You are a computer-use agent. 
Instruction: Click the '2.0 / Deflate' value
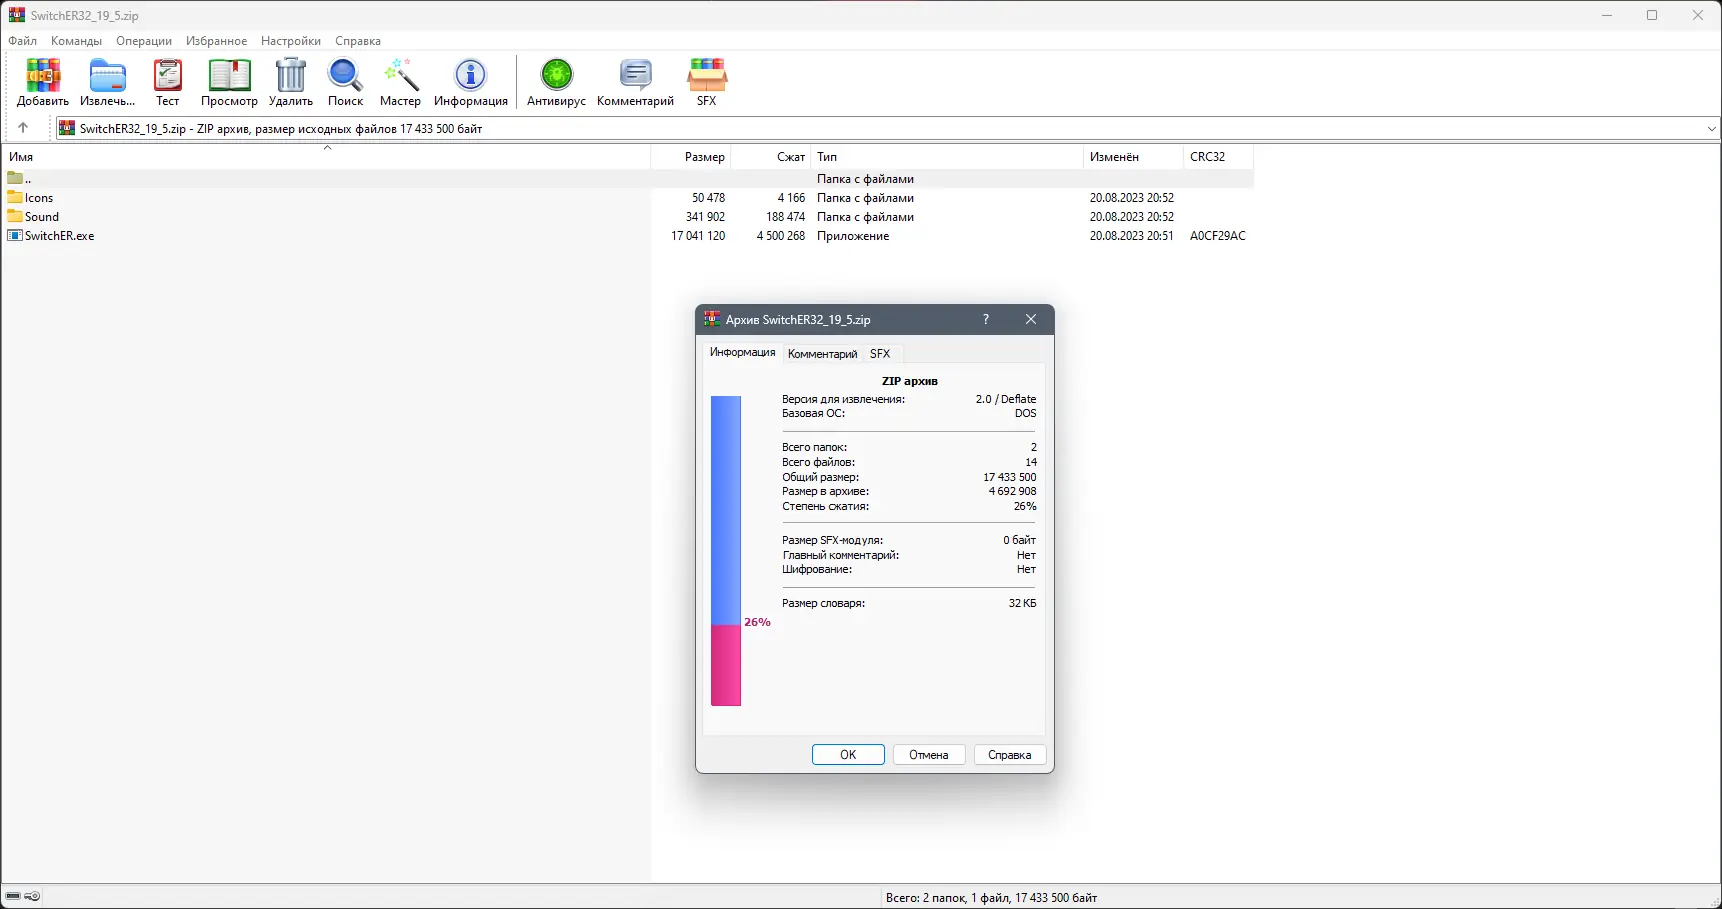[1006, 399]
